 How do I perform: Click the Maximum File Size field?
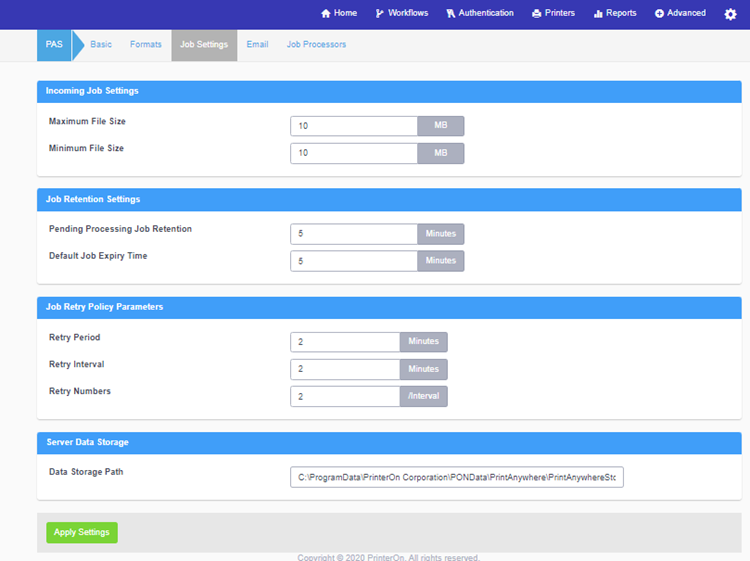coord(354,126)
